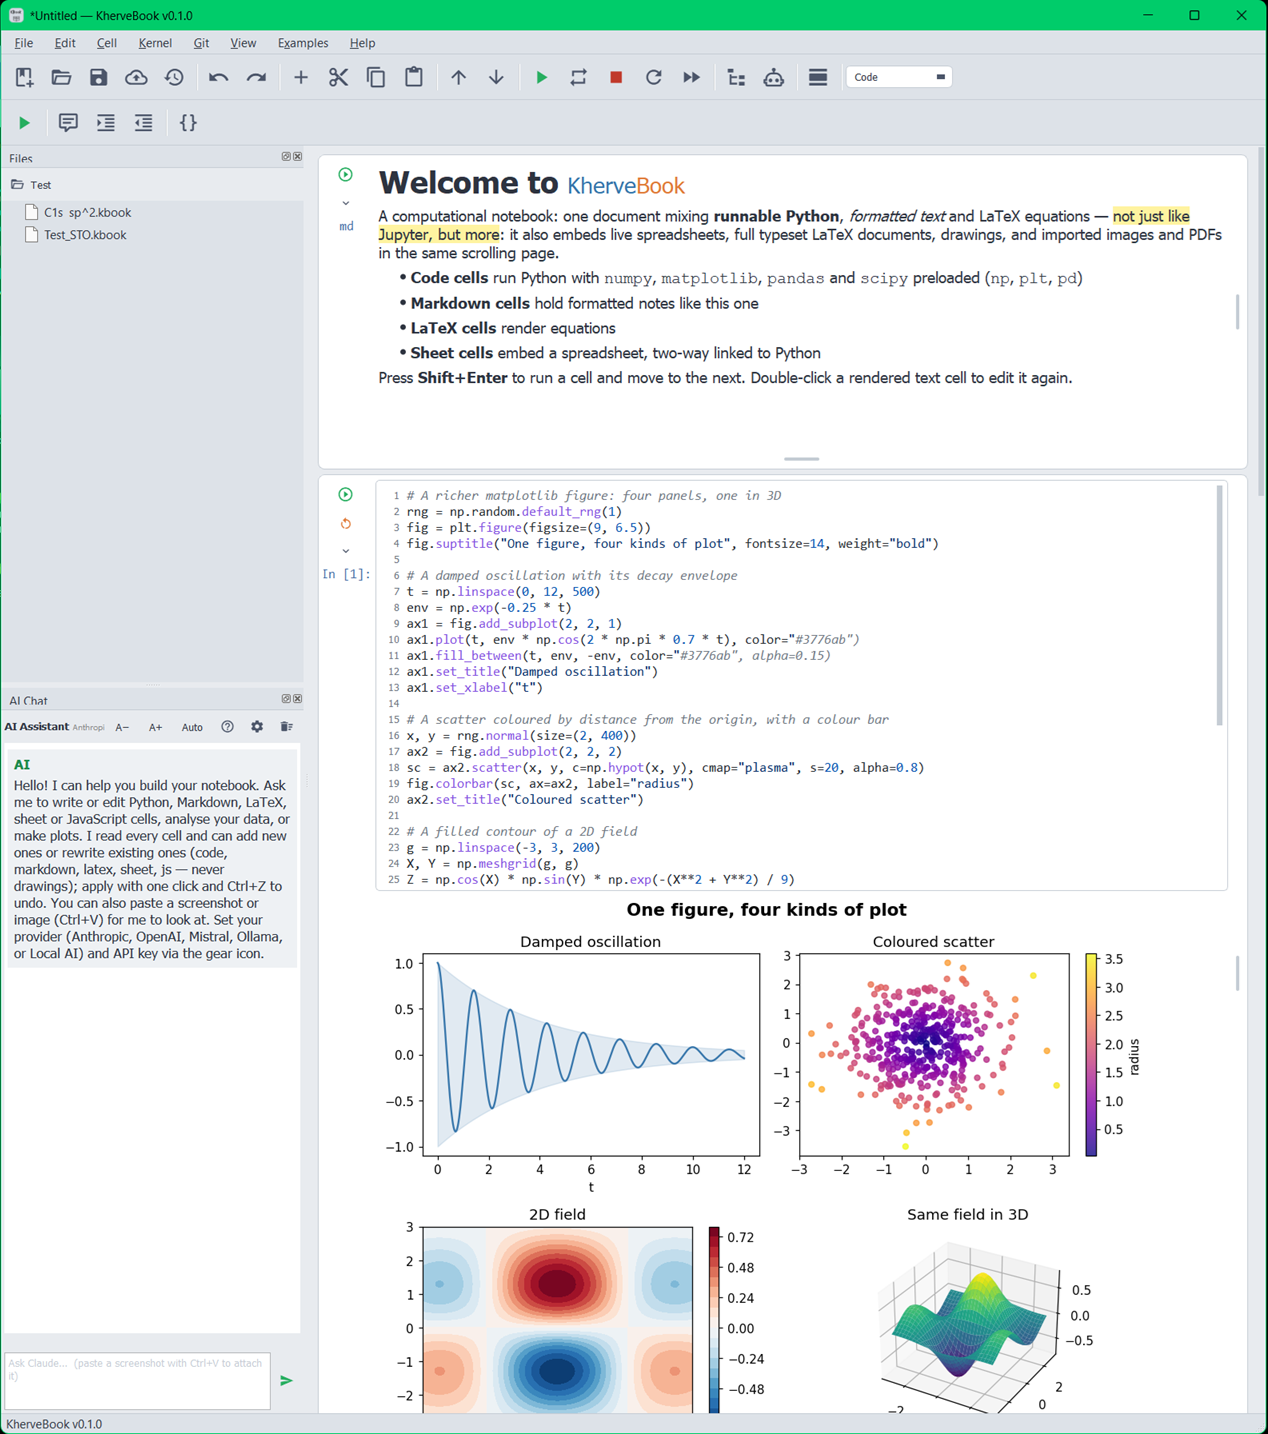Open a notebook via the folder icon
Viewport: 1268px width, 1434px height.
click(61, 77)
